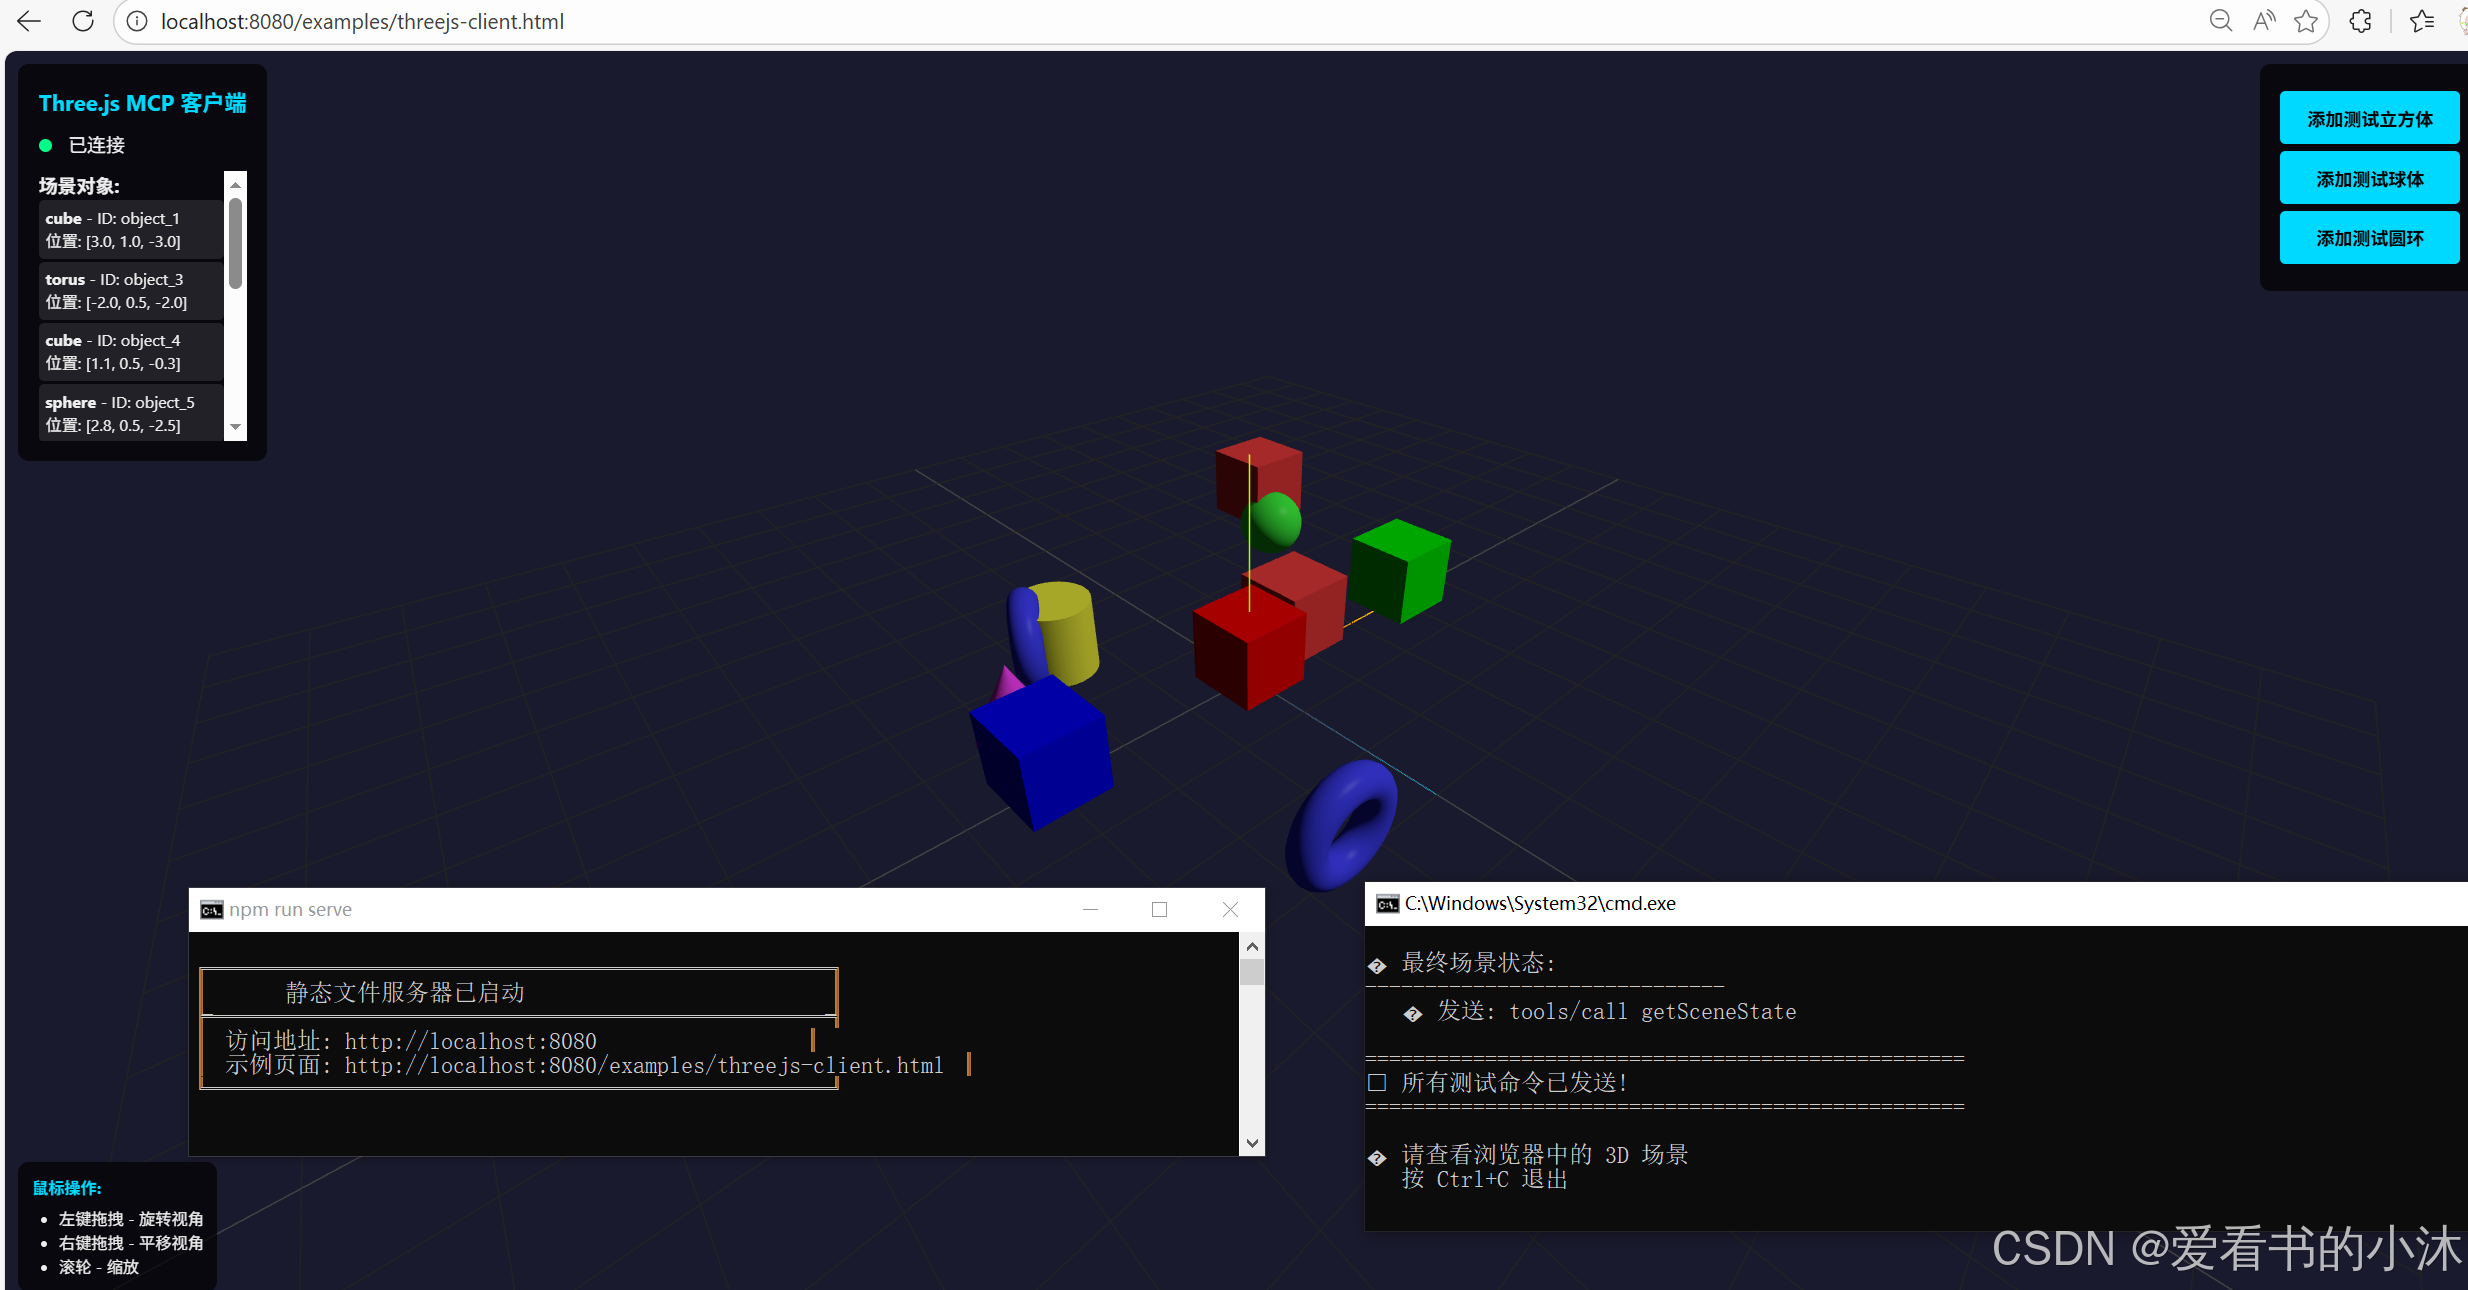Select cube object_1 in scene list
Screen dimensions: 2468x1290
tap(130, 229)
